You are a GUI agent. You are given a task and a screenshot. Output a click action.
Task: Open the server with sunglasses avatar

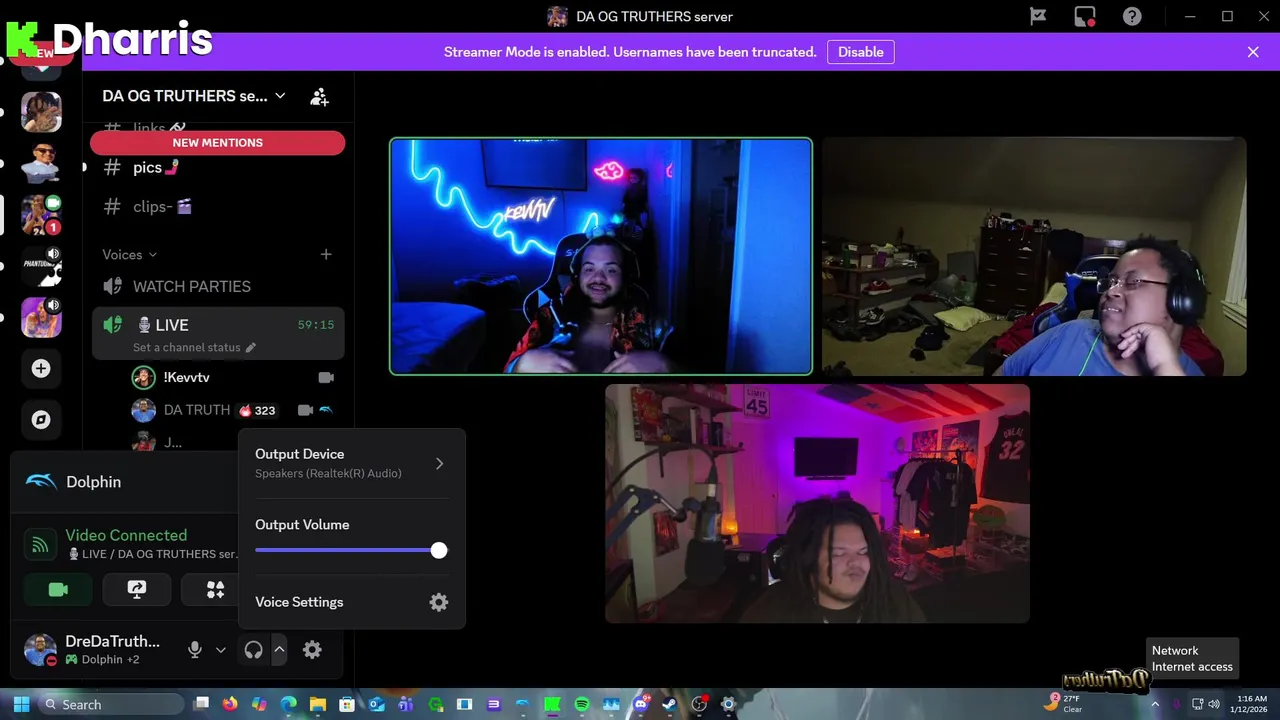(41, 163)
